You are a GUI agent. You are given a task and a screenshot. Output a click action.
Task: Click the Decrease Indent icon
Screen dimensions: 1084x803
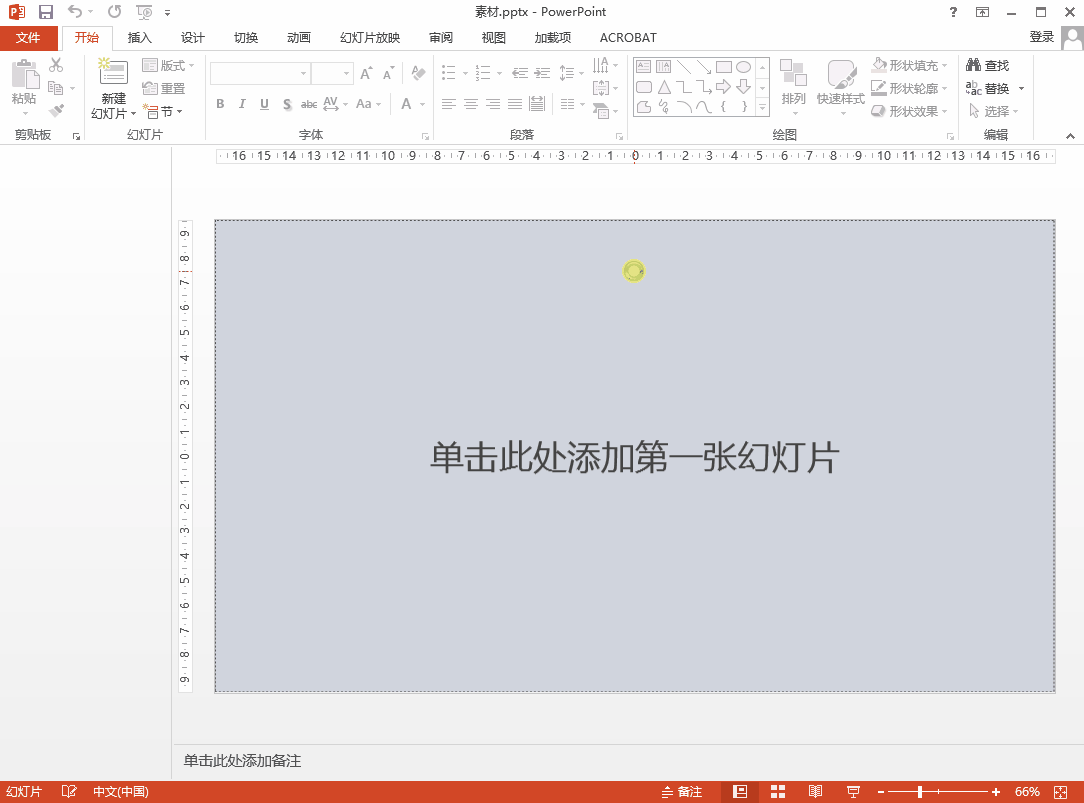(x=520, y=73)
